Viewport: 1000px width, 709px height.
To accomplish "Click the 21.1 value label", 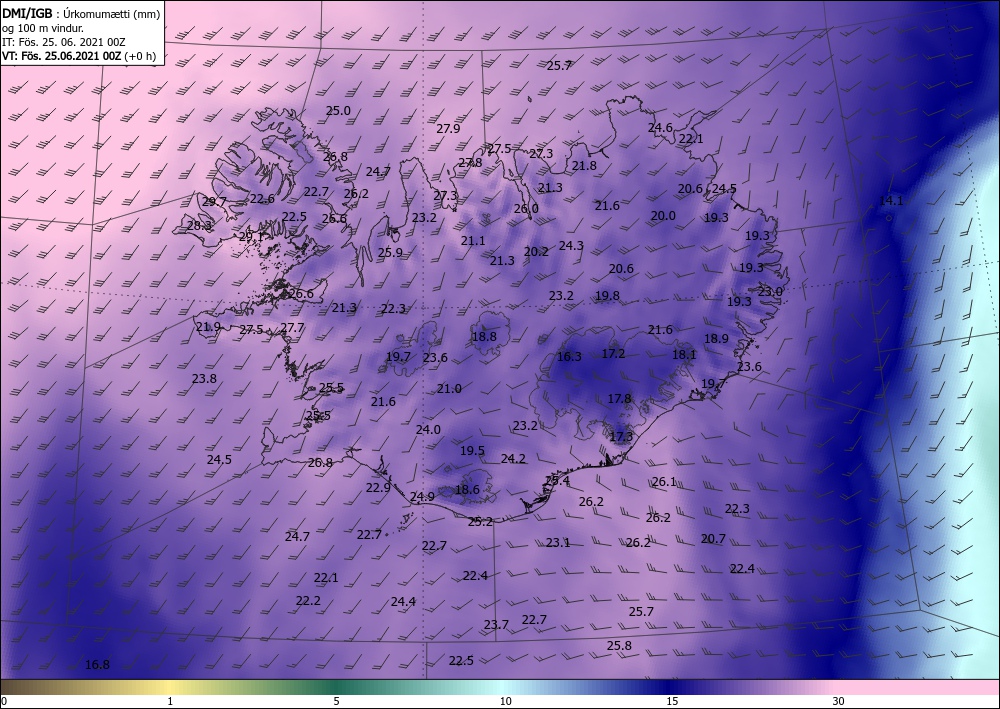I will (473, 240).
